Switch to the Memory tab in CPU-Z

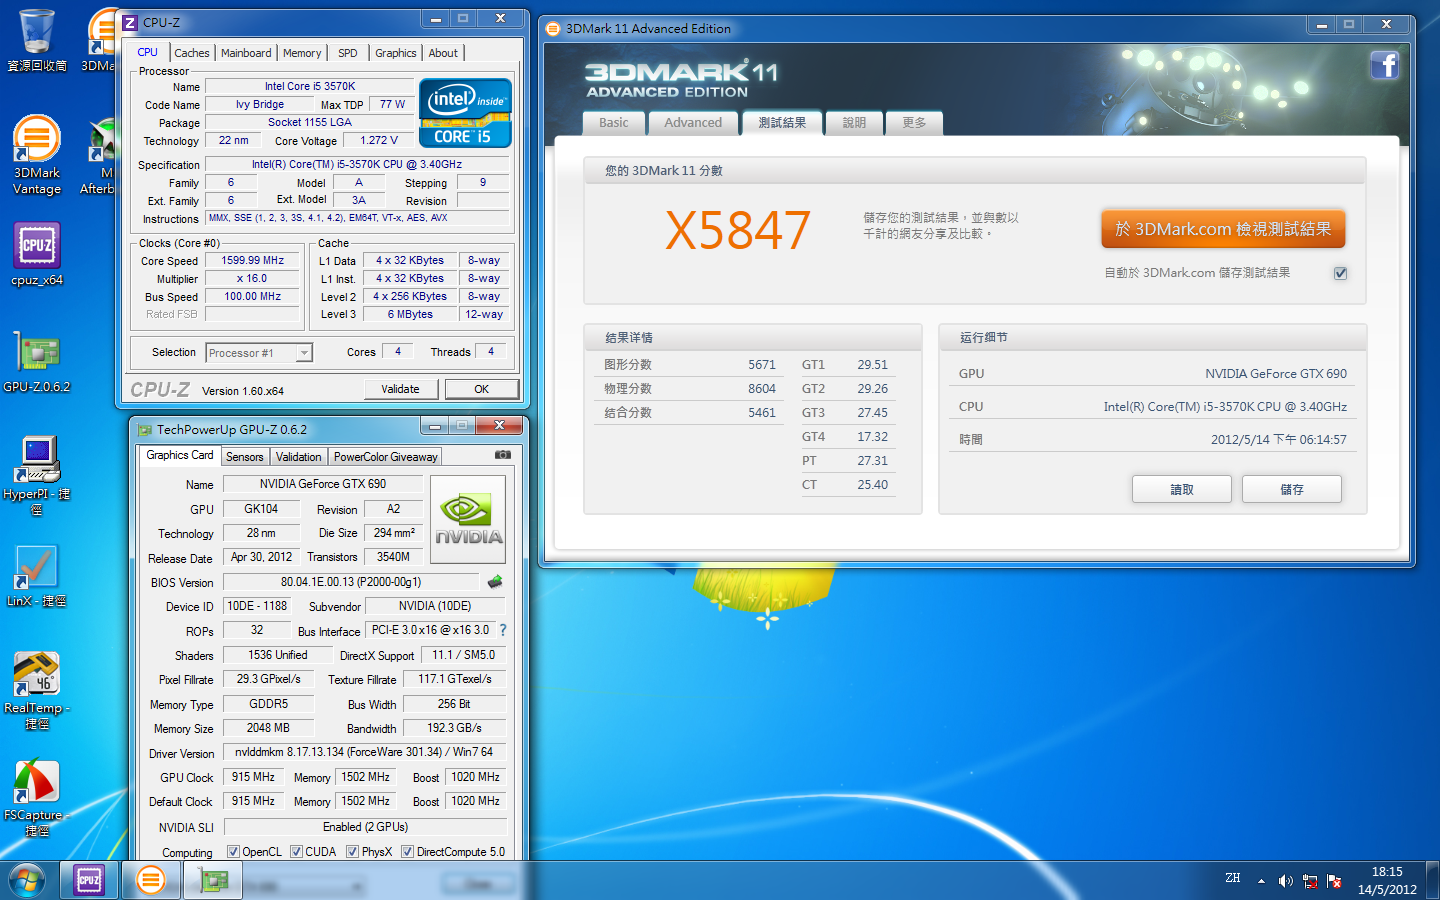[x=302, y=53]
